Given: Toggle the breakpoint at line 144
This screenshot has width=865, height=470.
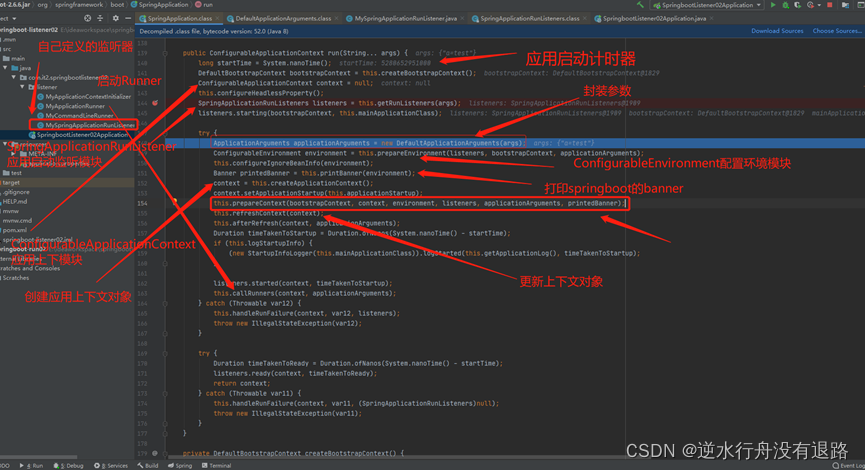Looking at the screenshot, I should (155, 103).
